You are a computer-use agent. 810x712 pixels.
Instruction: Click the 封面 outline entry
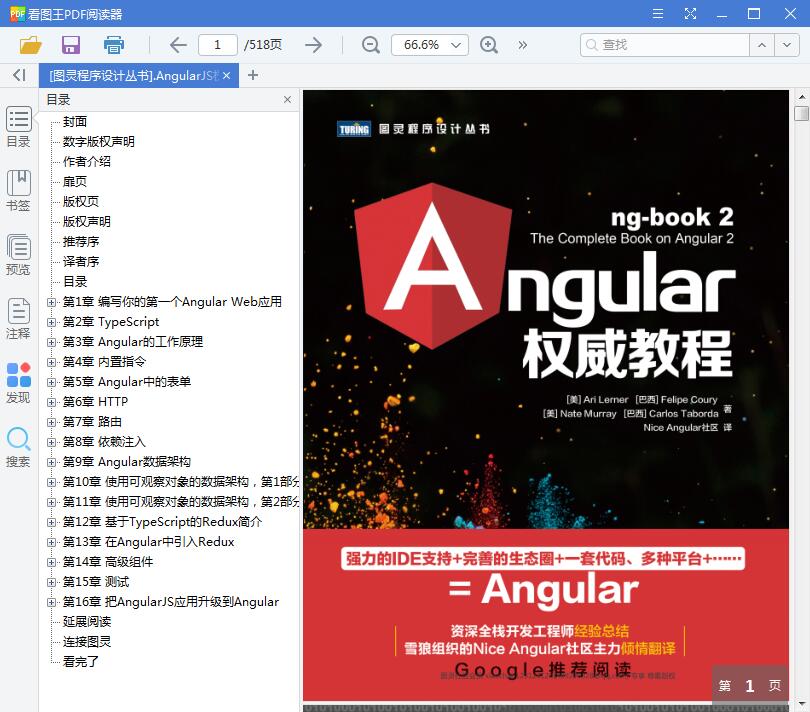click(x=75, y=121)
